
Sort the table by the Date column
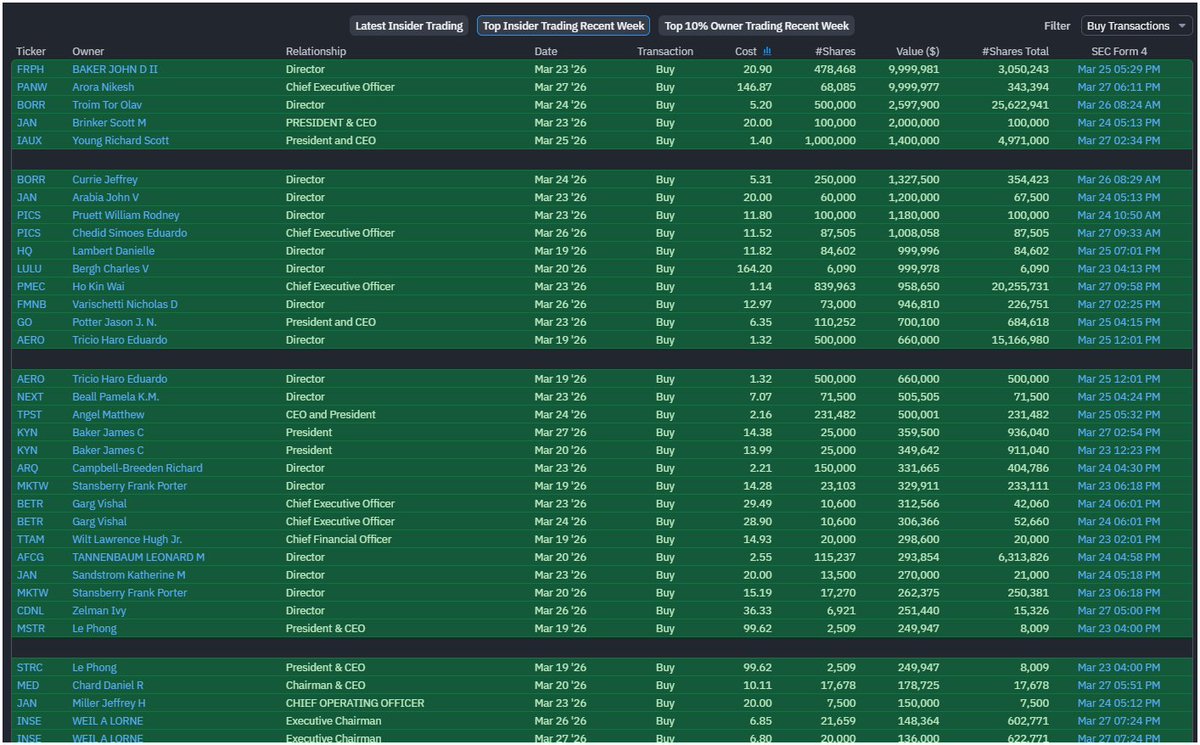pyautogui.click(x=546, y=51)
